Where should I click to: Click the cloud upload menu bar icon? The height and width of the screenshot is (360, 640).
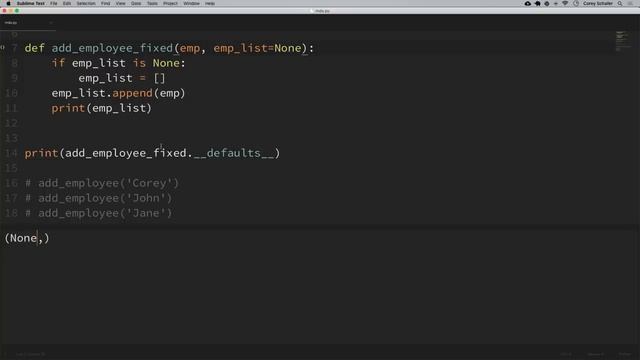528,3
